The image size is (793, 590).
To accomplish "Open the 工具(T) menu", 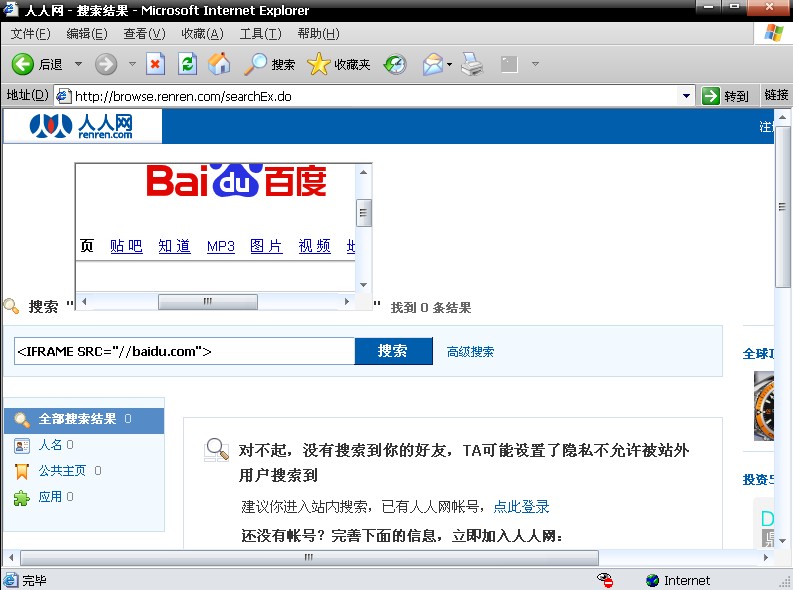I will point(260,34).
